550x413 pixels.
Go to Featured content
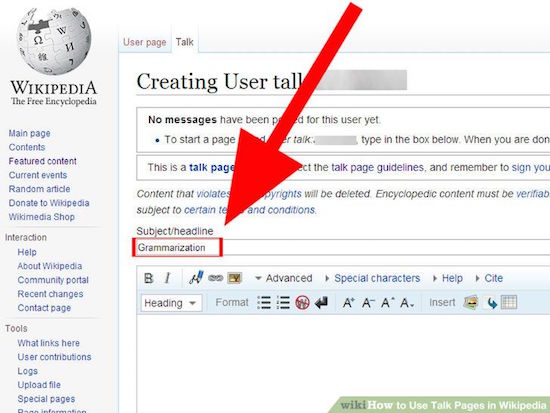click(x=42, y=161)
